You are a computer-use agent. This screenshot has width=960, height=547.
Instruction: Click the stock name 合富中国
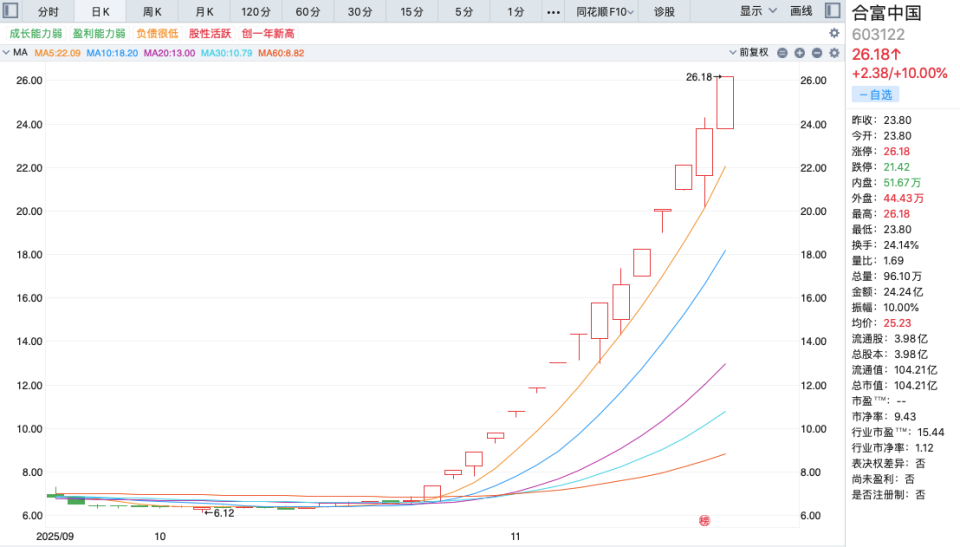(x=886, y=13)
